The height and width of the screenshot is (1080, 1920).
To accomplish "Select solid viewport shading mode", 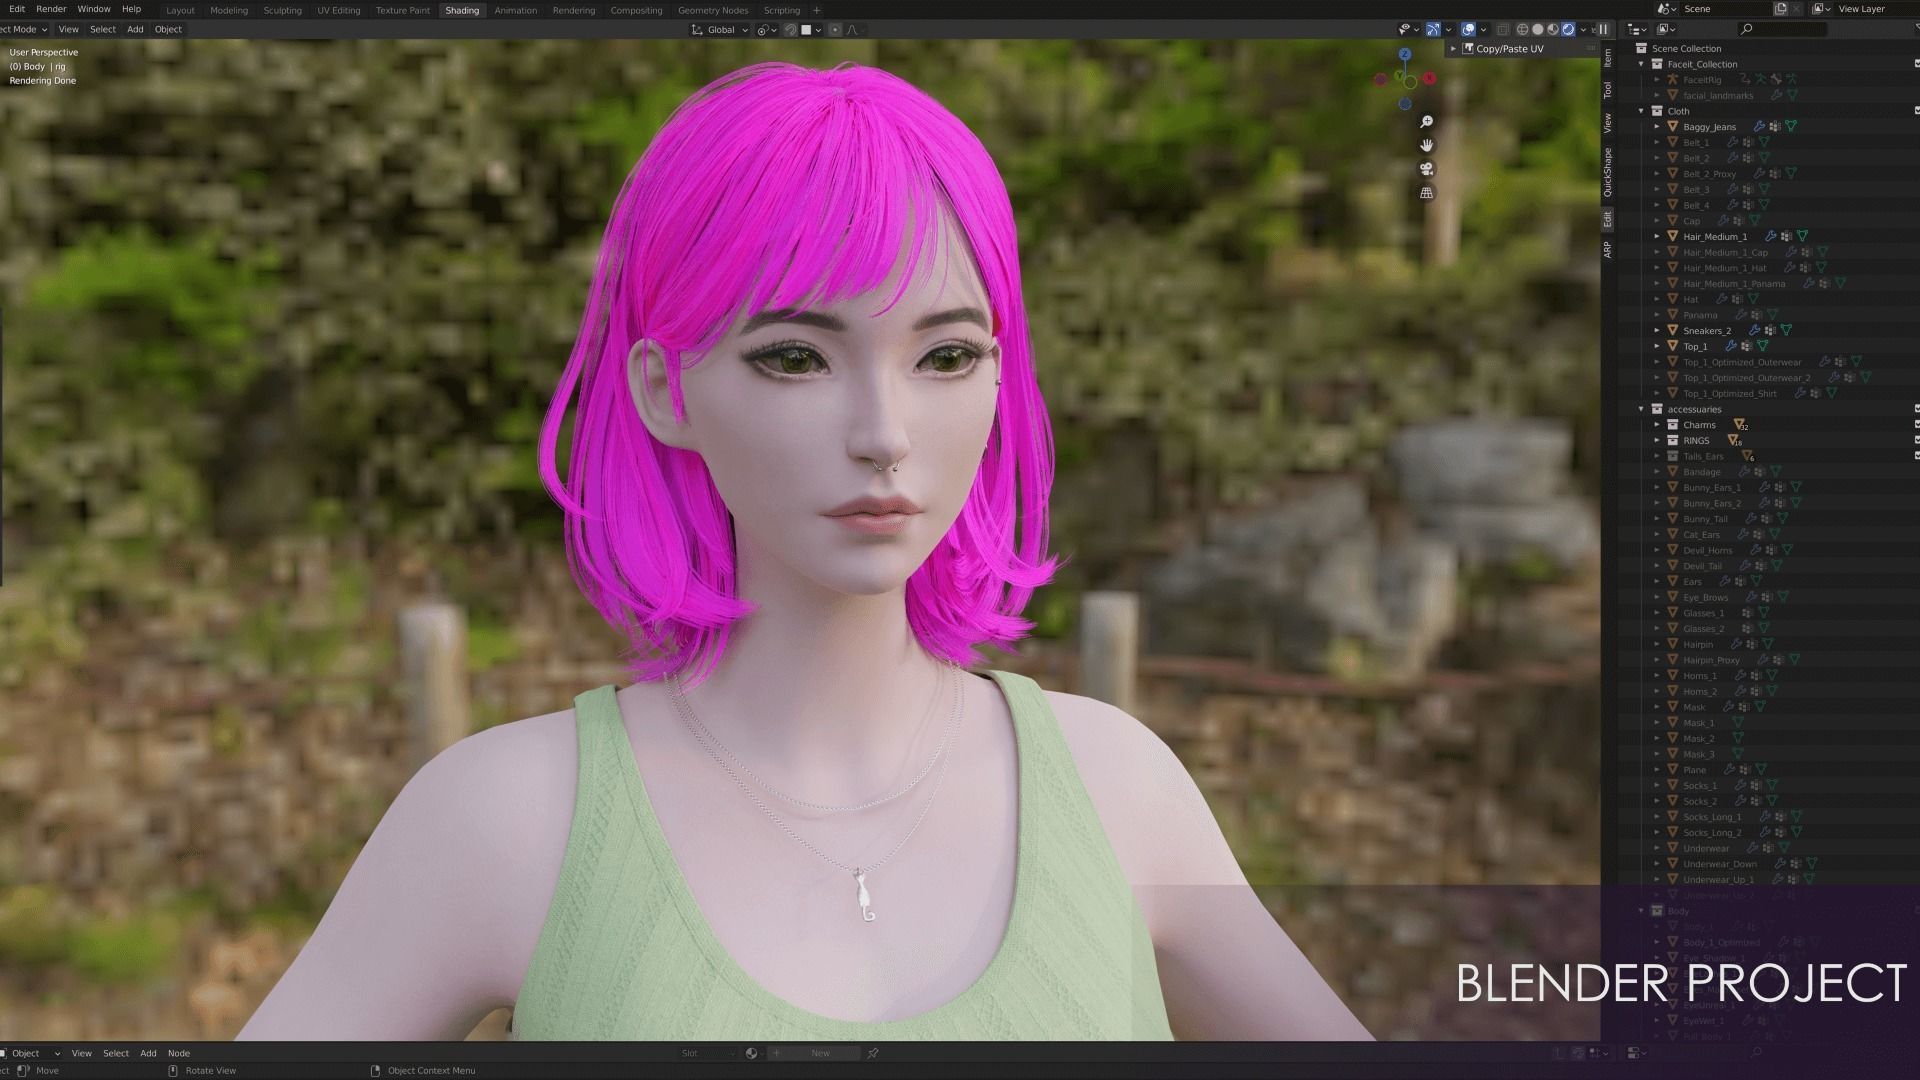I will click(x=1537, y=29).
